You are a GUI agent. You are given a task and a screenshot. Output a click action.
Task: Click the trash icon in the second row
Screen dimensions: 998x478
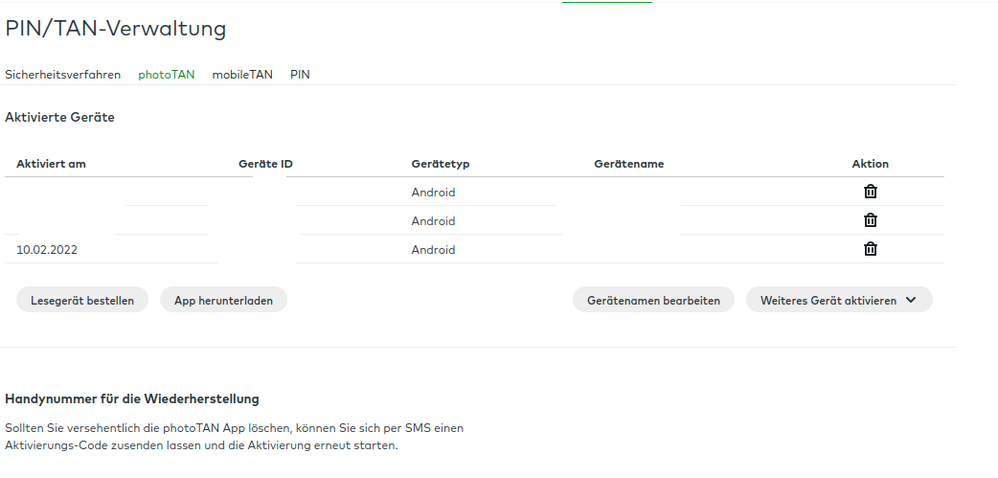tap(870, 221)
